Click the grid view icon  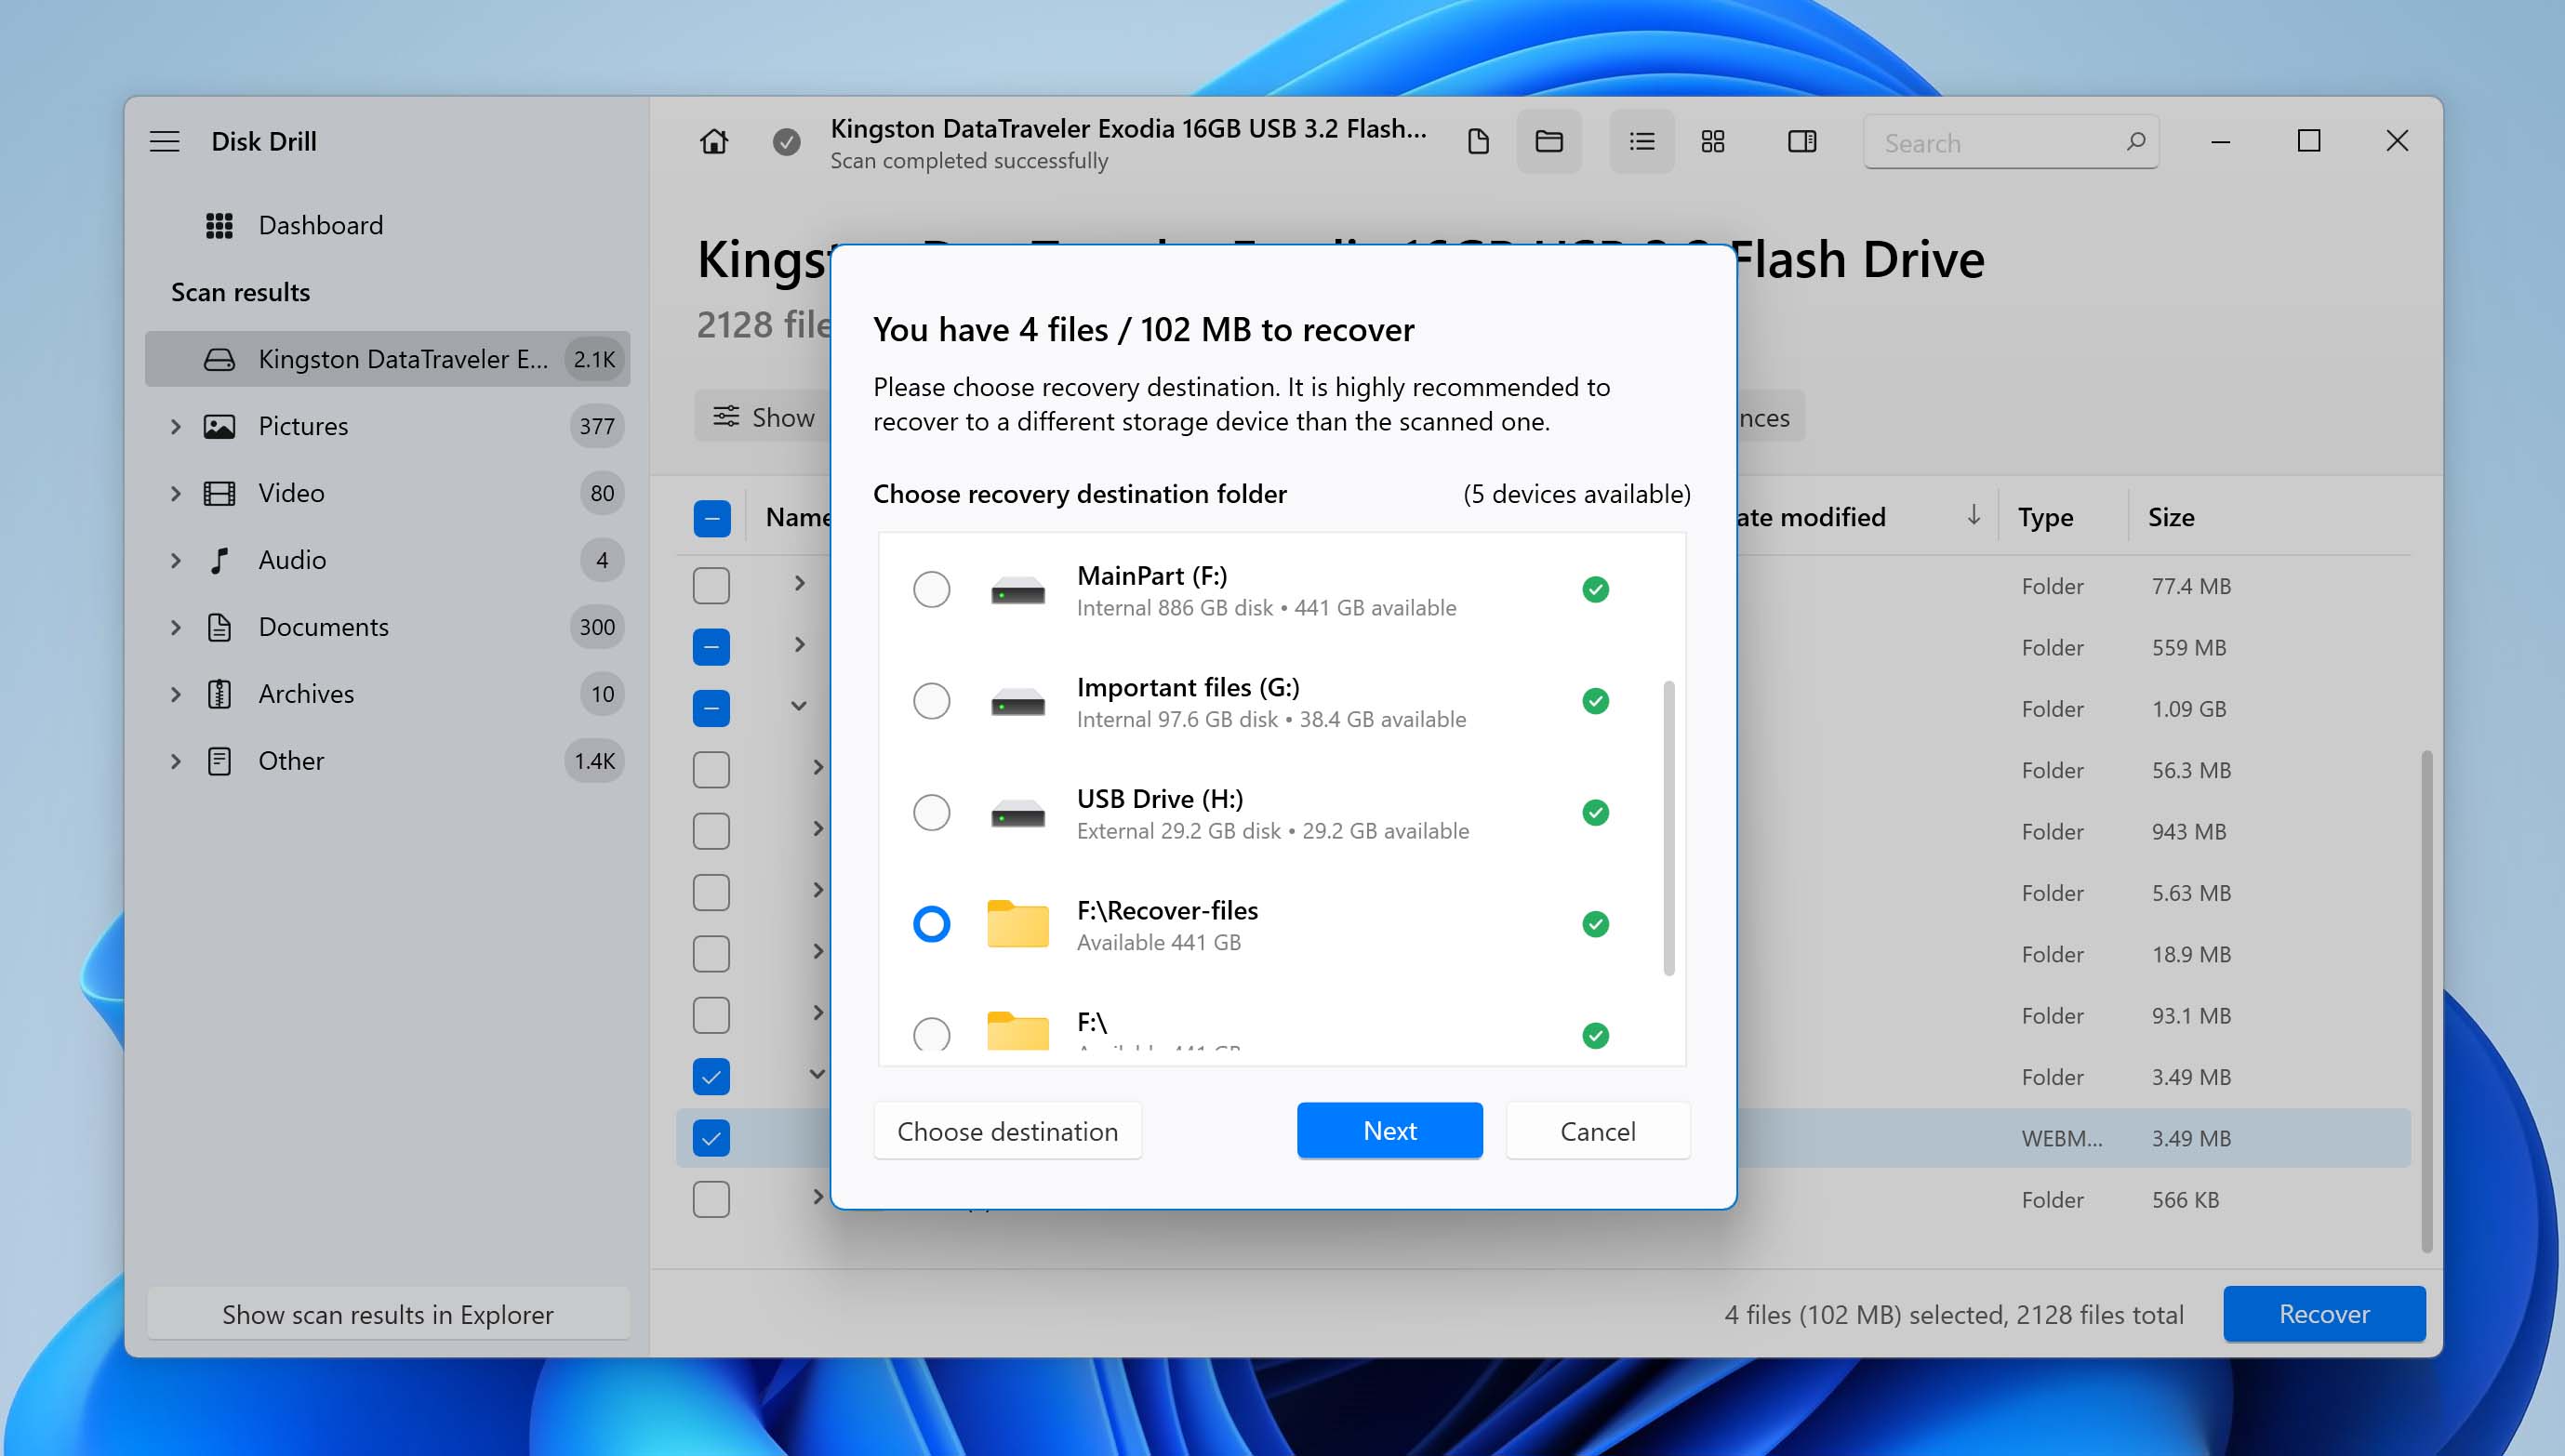[1712, 140]
